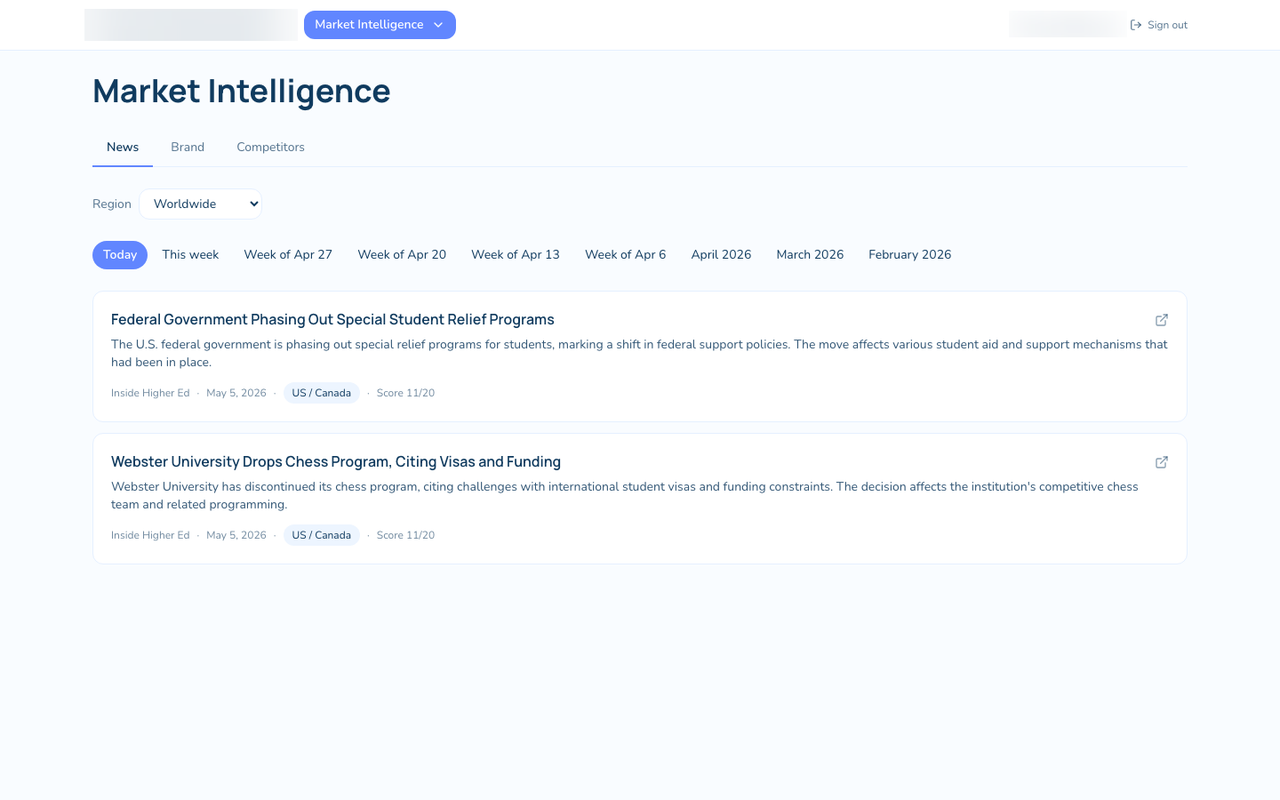
Task: Expand the Market Intelligence dropdown chevron
Action: tap(438, 25)
